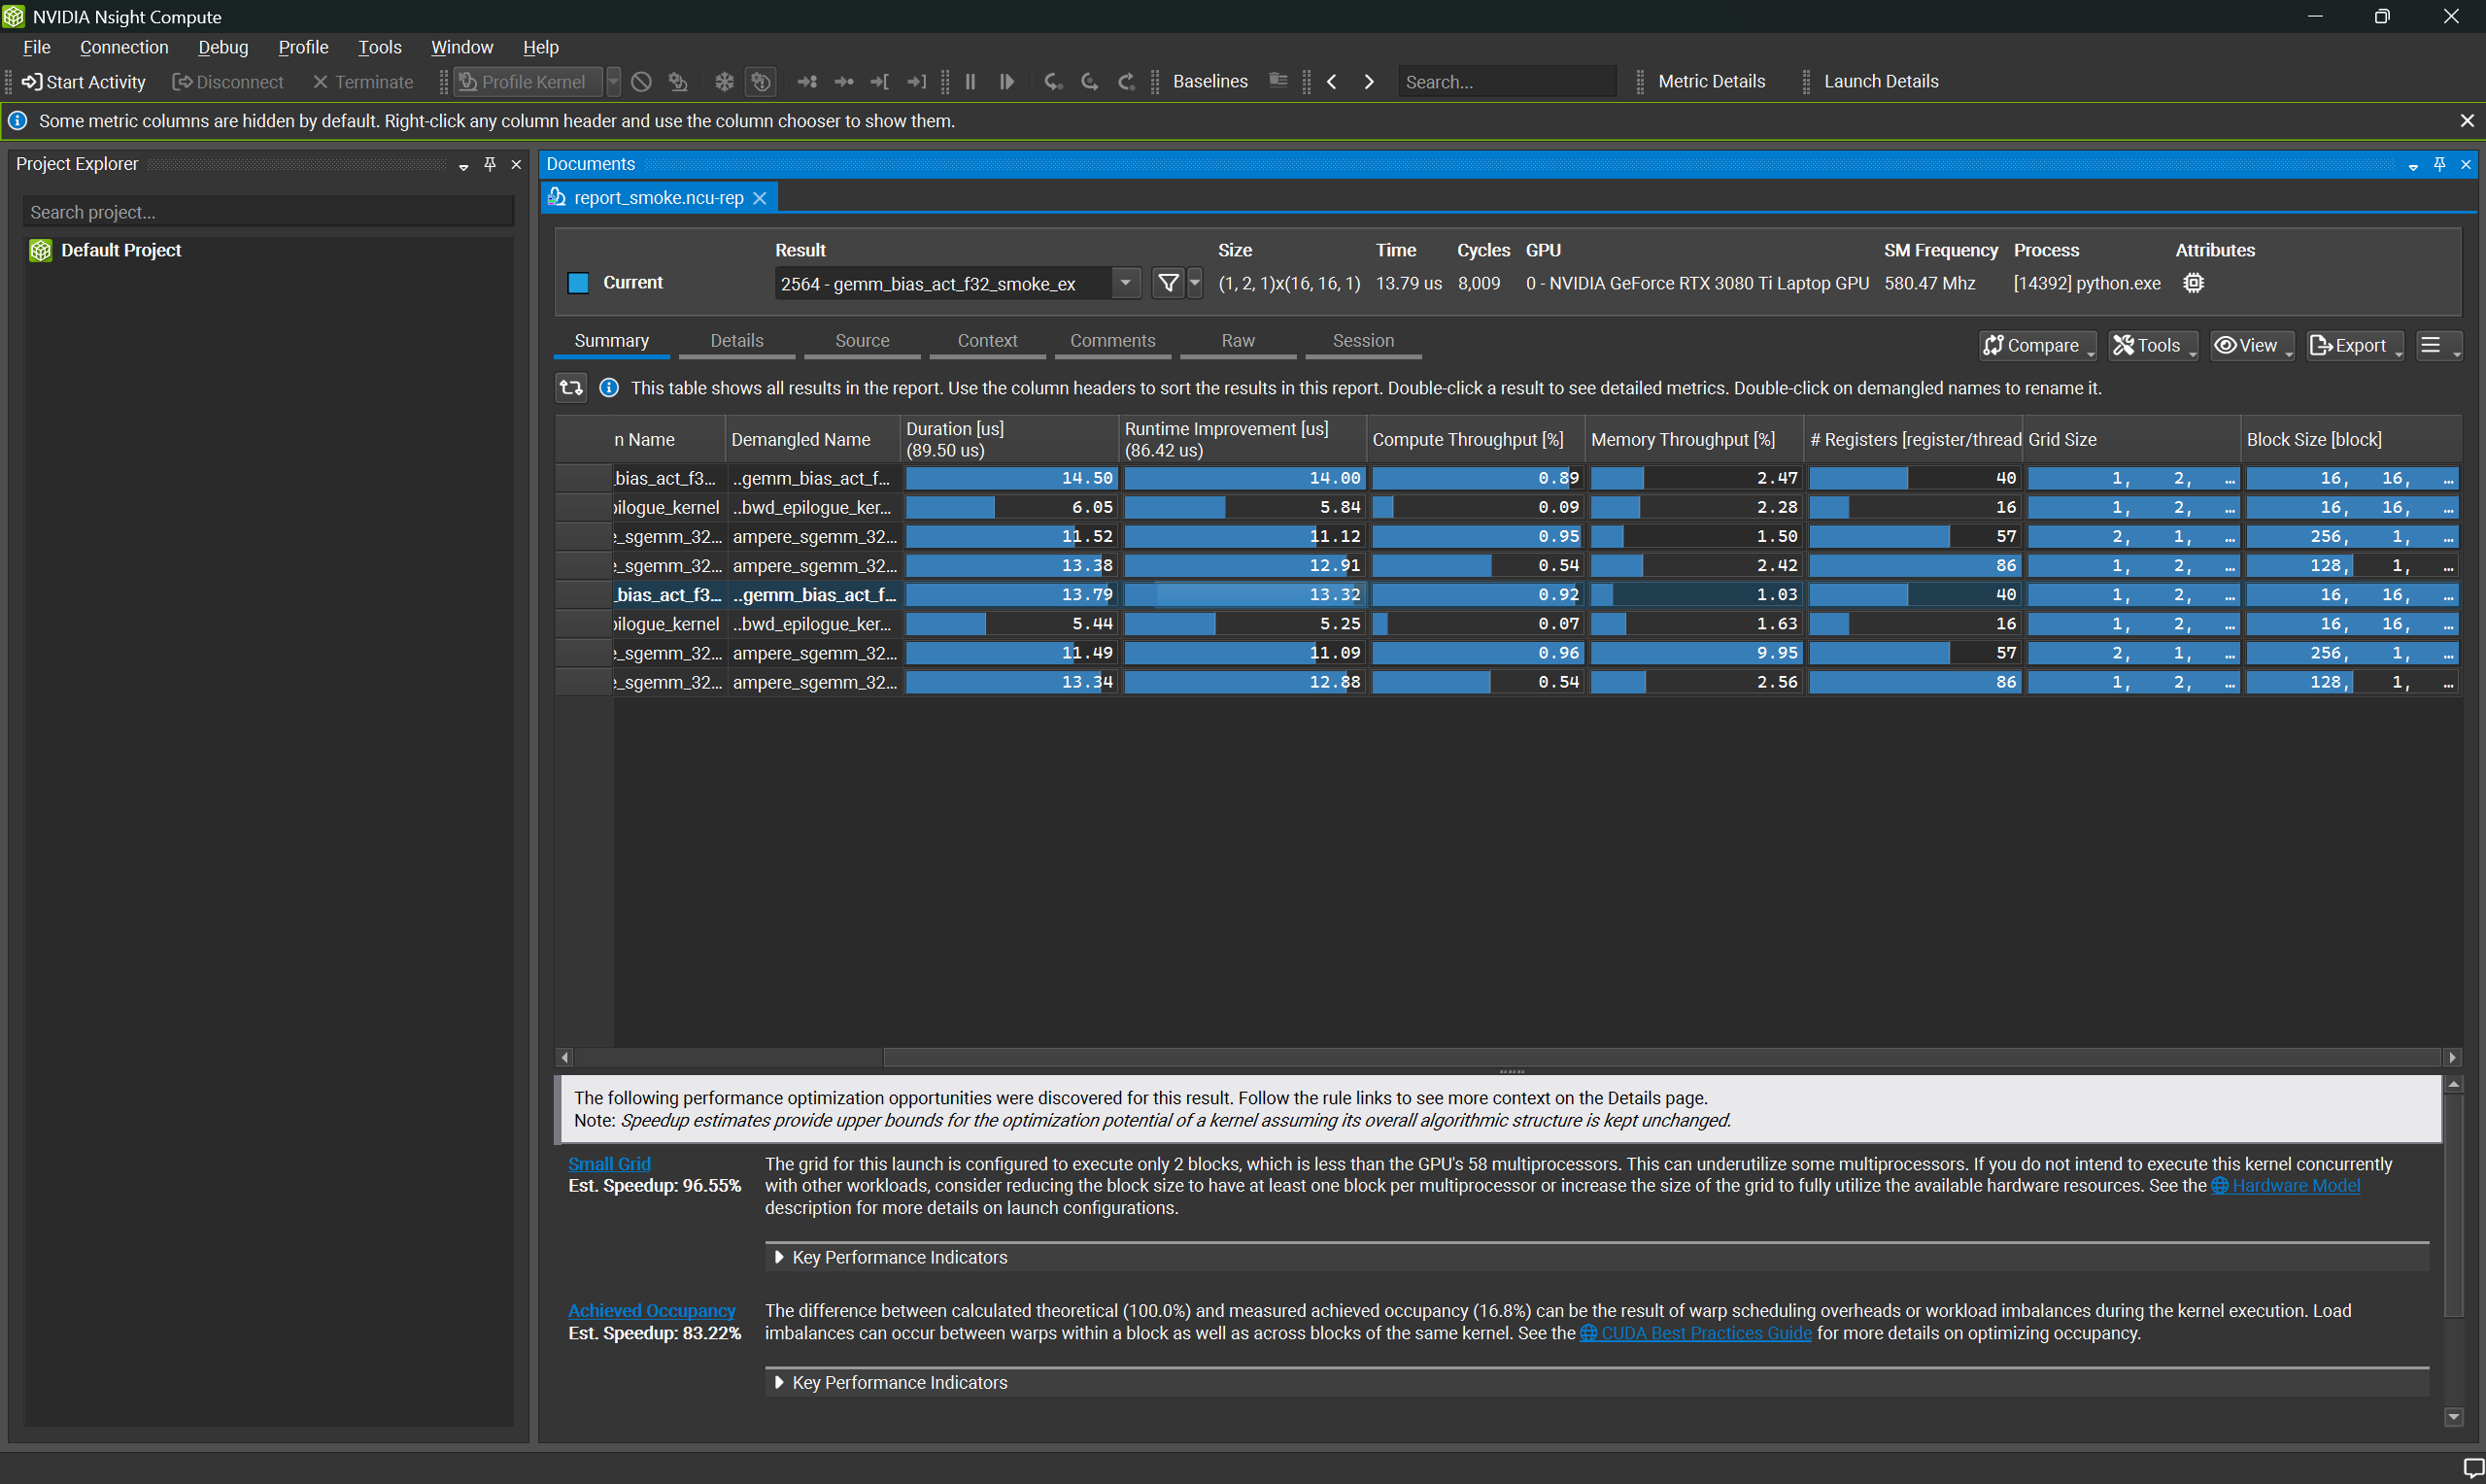Dismiss the hidden columns info banner
Image resolution: width=2486 pixels, height=1484 pixels.
pyautogui.click(x=2467, y=121)
